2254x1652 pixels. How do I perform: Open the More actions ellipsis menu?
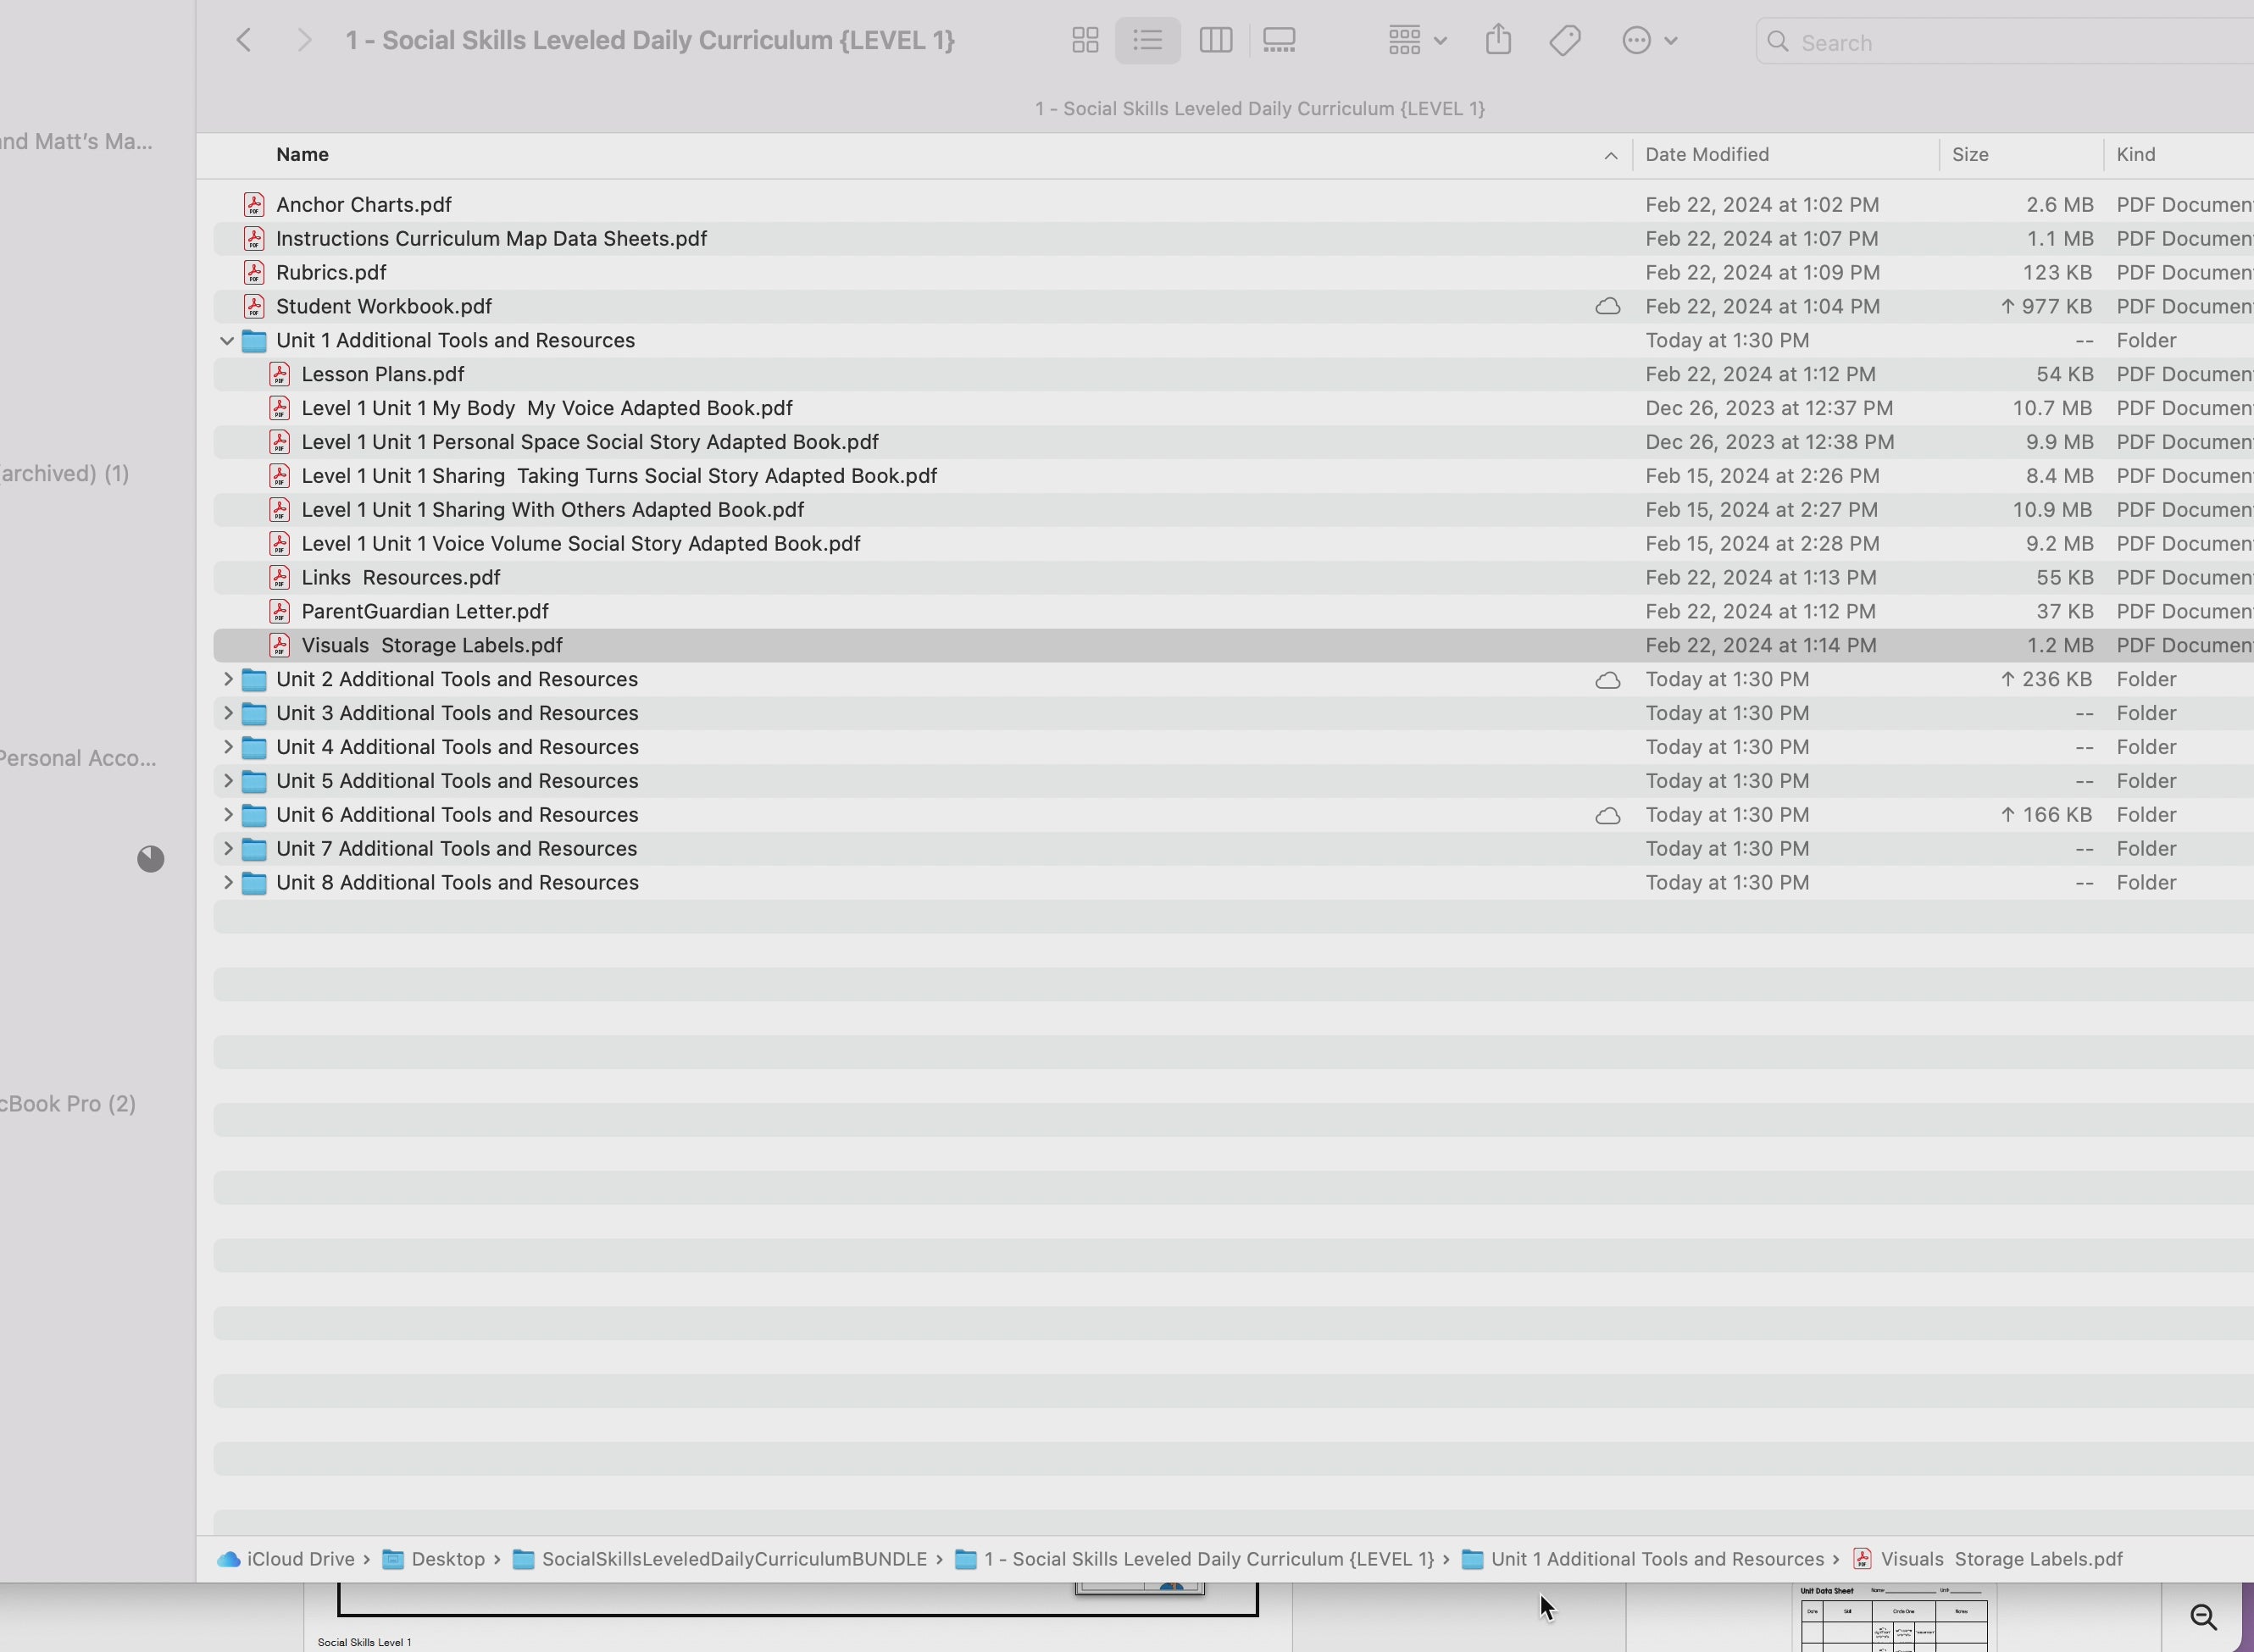tap(1647, 41)
